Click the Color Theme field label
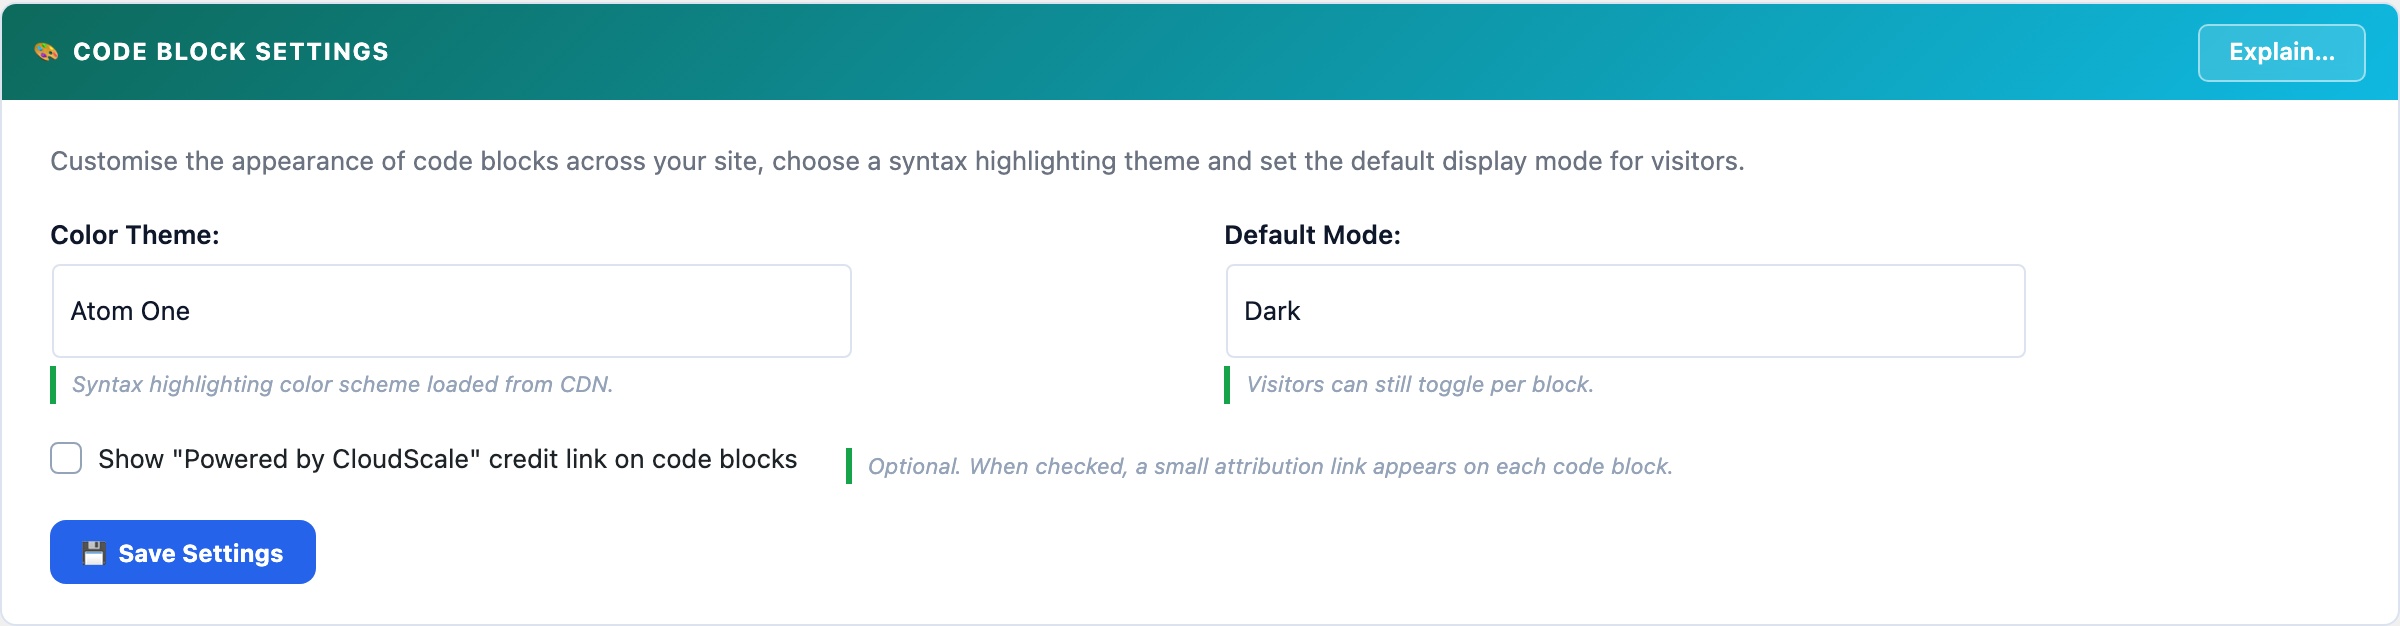 click(x=135, y=235)
